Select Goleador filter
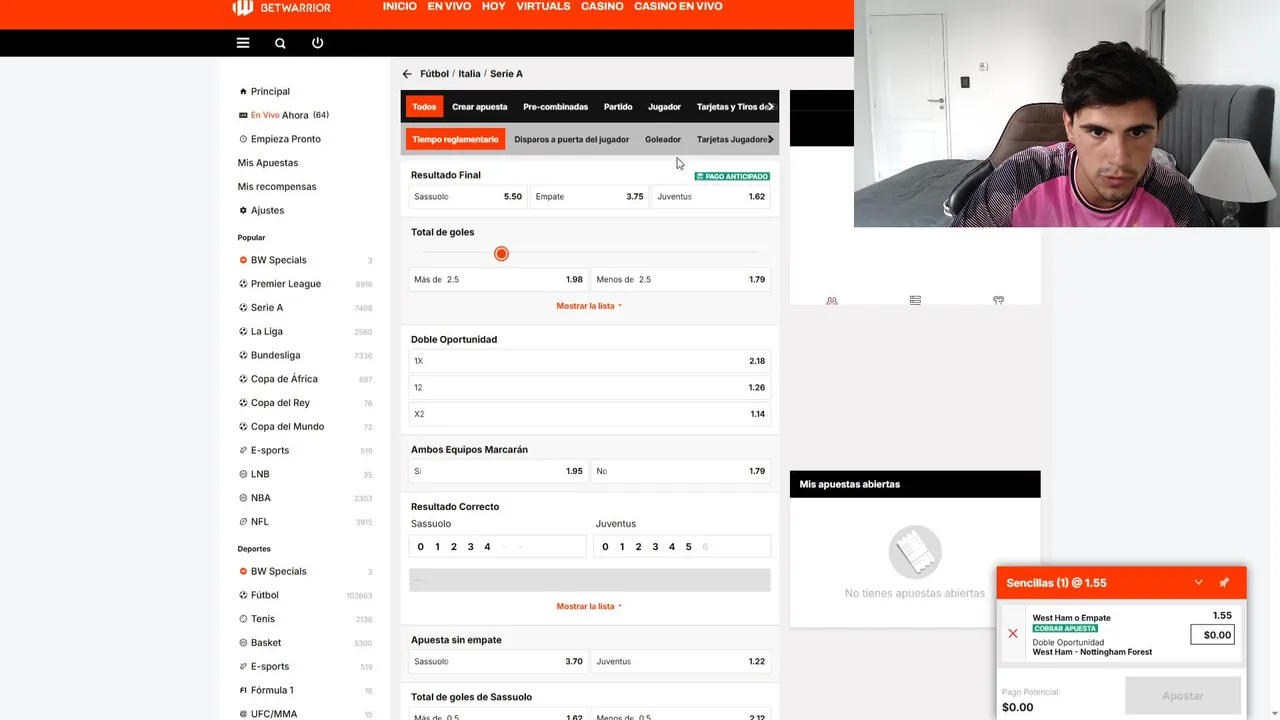 tap(663, 140)
